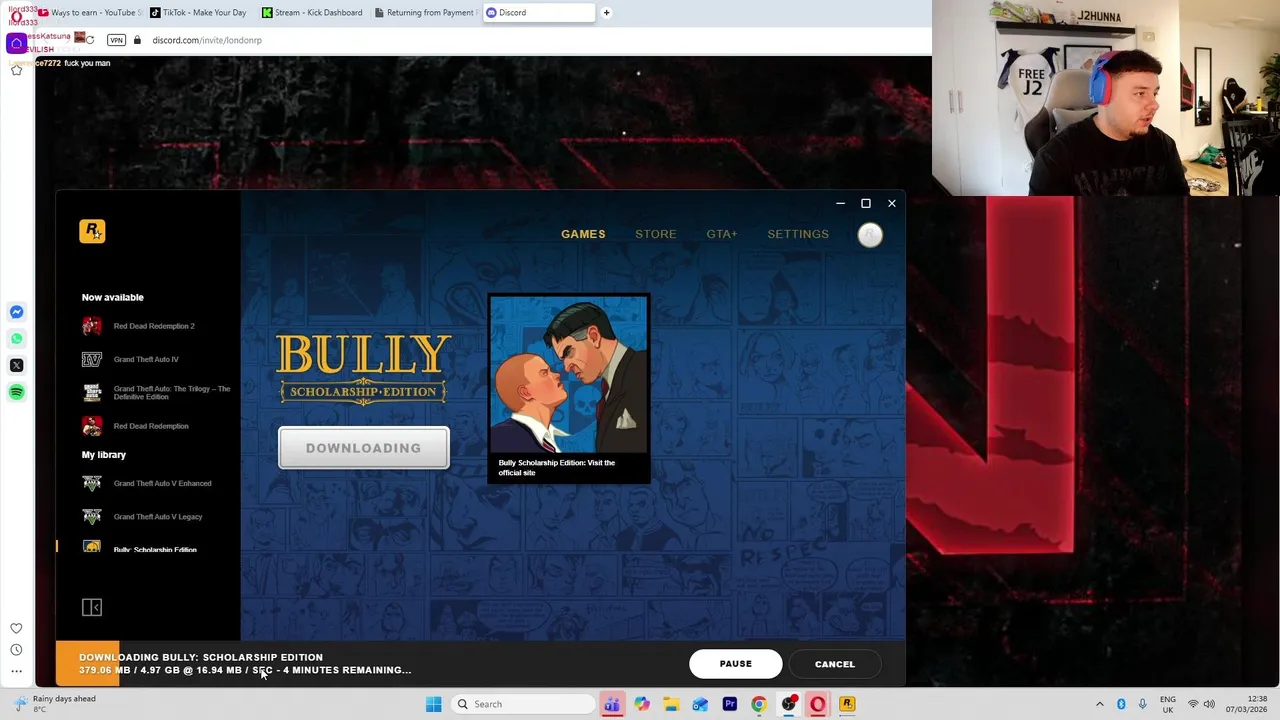Select the Bully Scholarship Edition library icon
Viewport: 1280px width, 720px height.
[92, 547]
